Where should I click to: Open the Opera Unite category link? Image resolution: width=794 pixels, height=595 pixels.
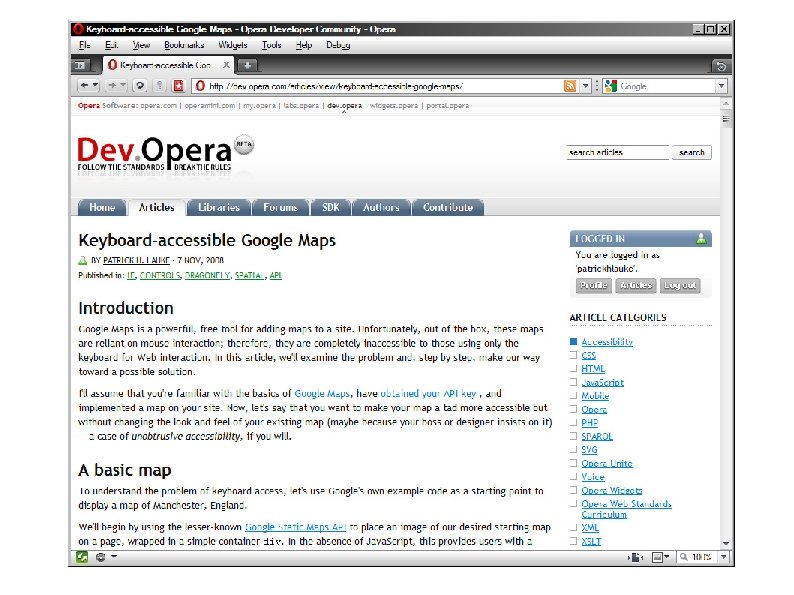point(607,463)
